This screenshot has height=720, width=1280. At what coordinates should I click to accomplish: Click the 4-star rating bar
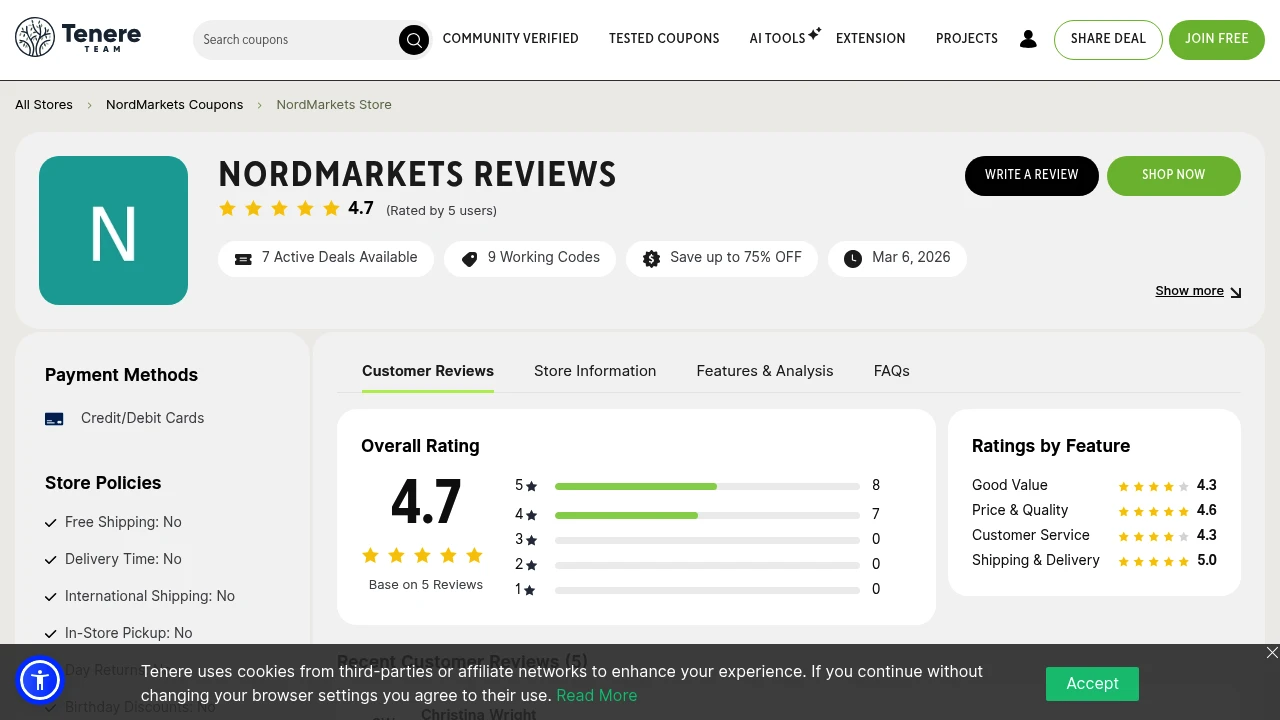click(x=707, y=516)
